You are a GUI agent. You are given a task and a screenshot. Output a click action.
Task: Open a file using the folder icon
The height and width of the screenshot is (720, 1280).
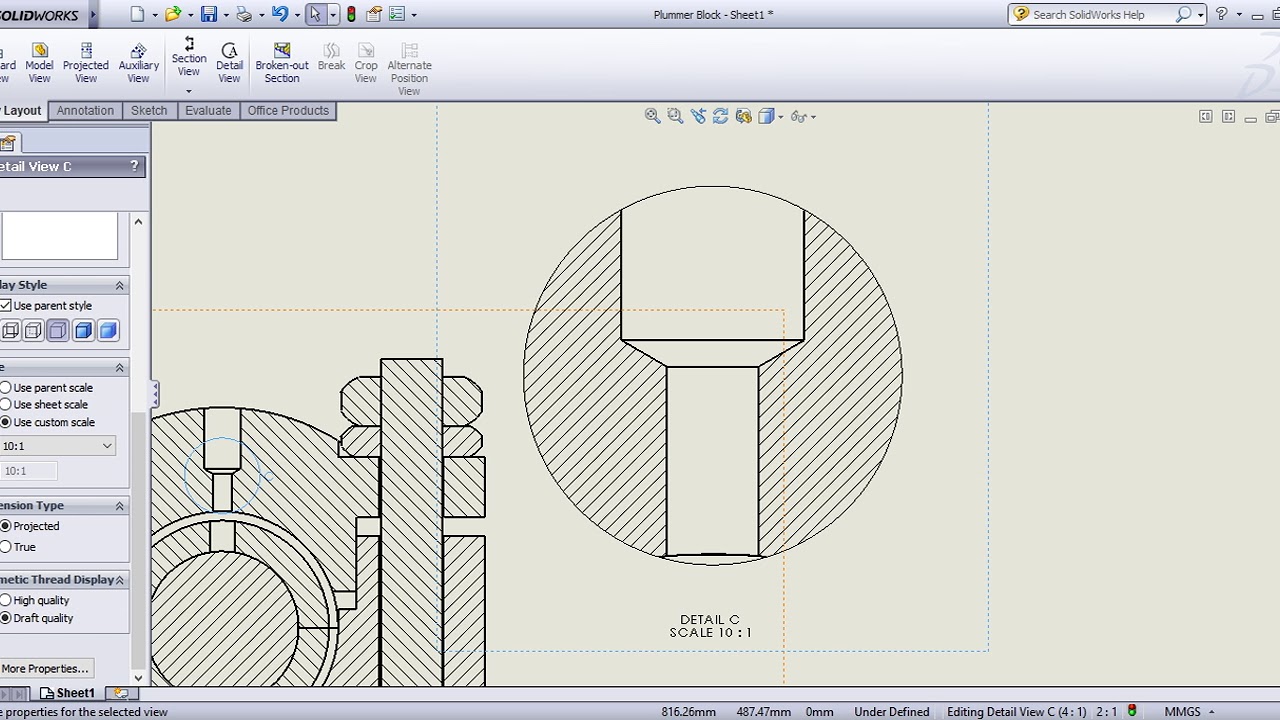173,14
